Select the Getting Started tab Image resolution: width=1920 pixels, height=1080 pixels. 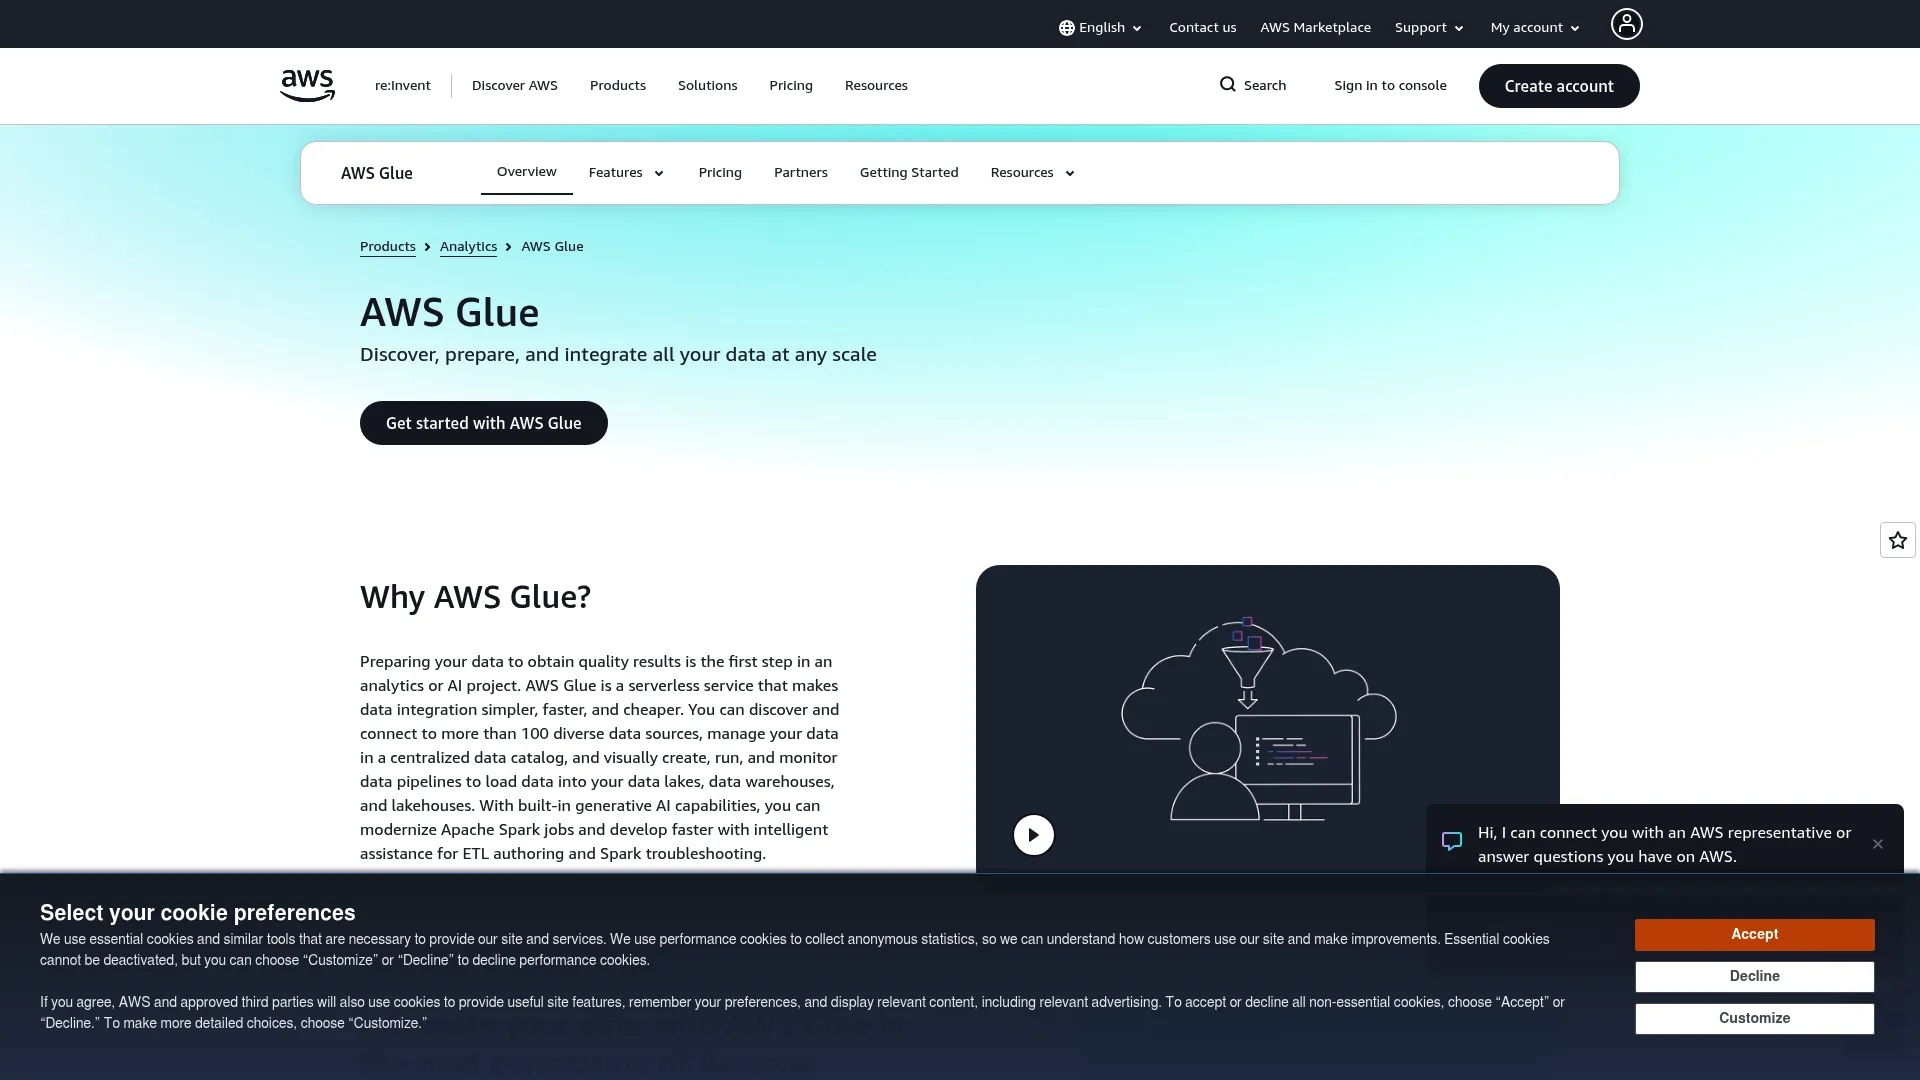(x=909, y=173)
